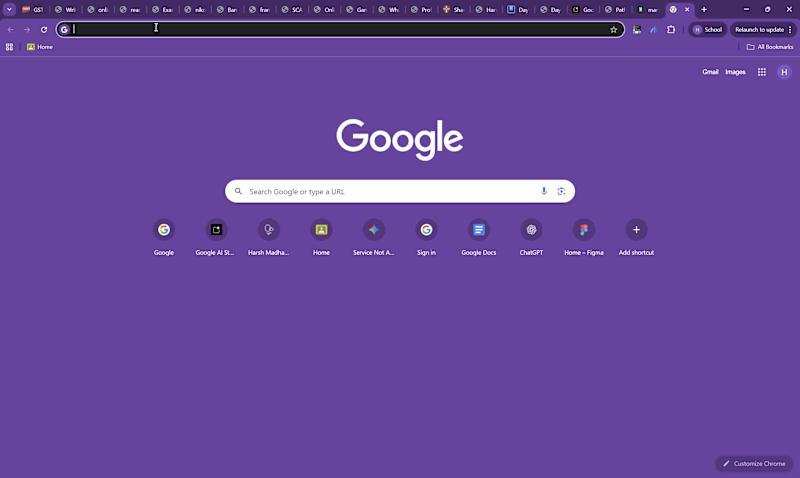This screenshot has height=478, width=800.
Task: Open the tab search dropdown arrow
Action: (9, 9)
